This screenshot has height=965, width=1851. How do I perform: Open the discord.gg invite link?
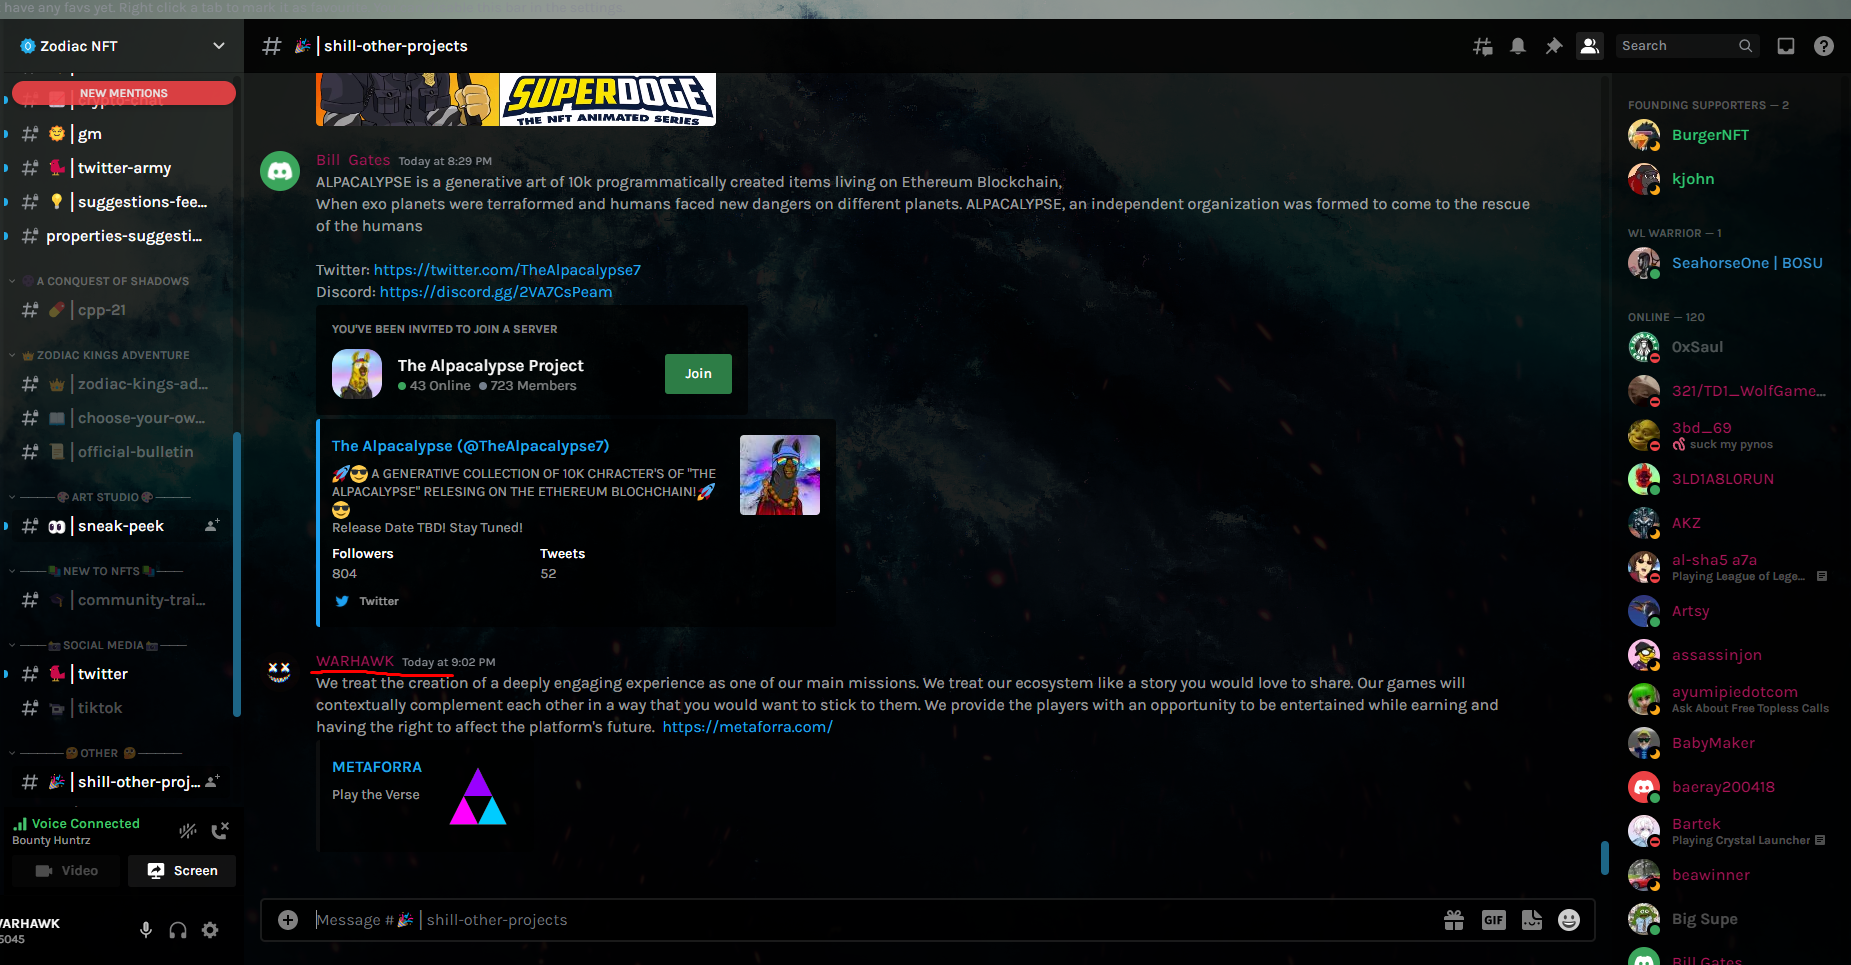496,292
